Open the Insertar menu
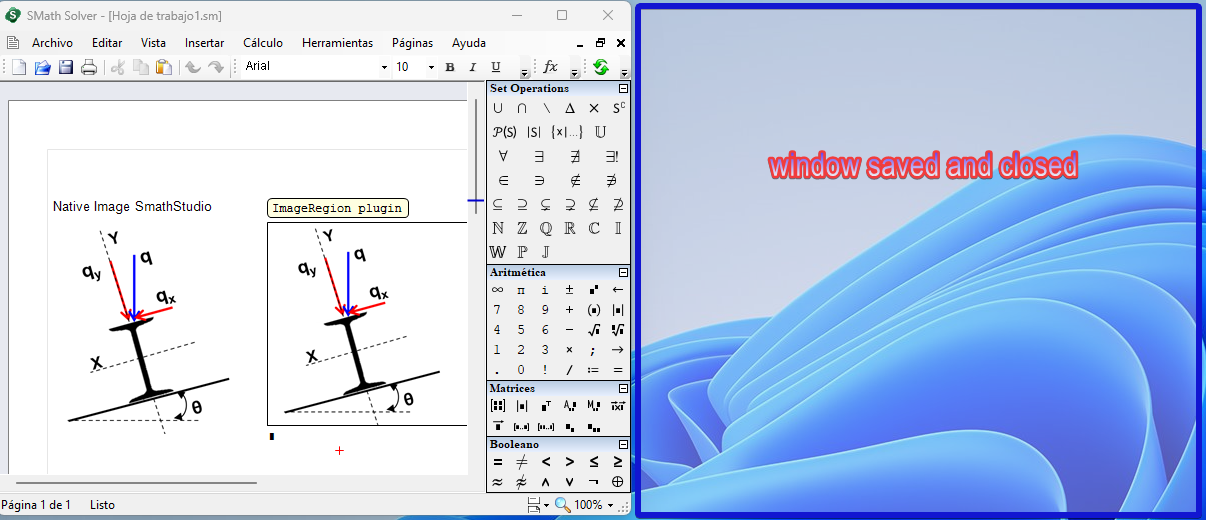 pos(204,43)
